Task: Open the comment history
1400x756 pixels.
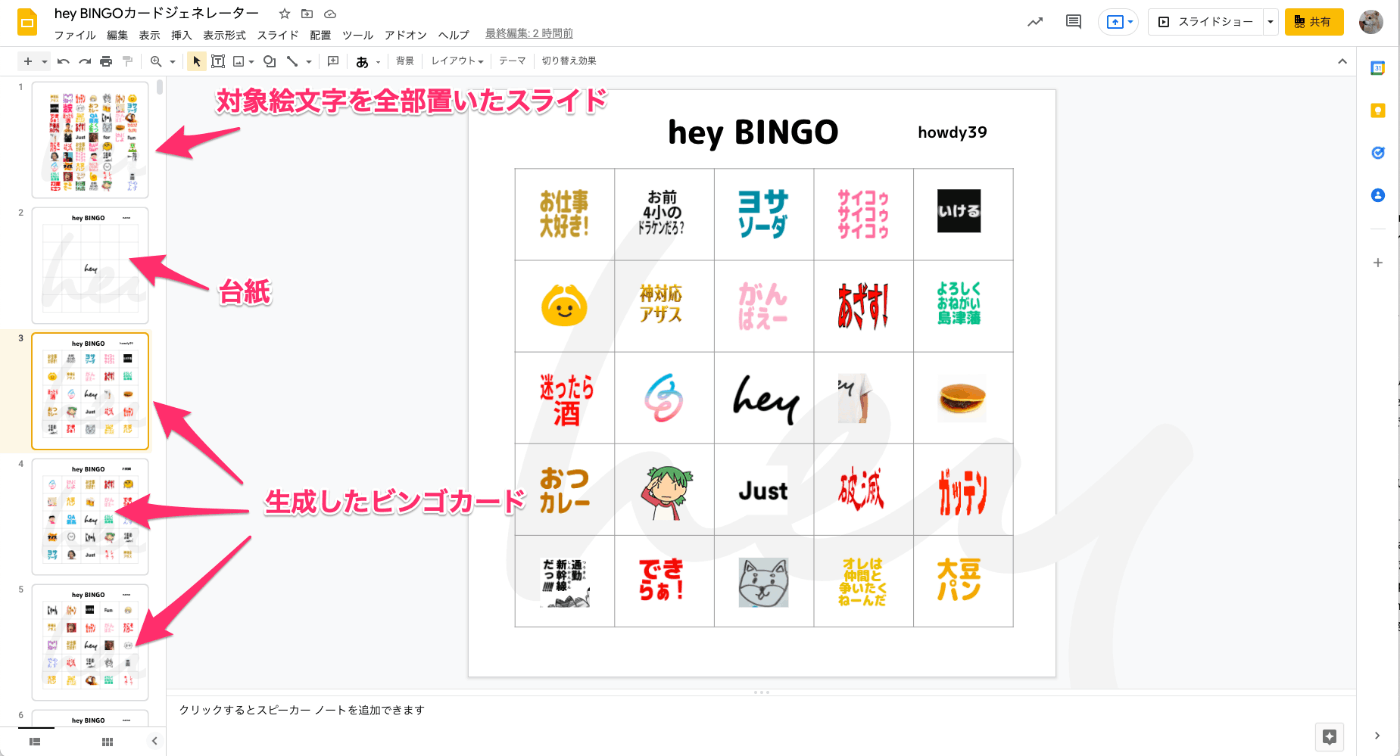Action: tap(1074, 21)
